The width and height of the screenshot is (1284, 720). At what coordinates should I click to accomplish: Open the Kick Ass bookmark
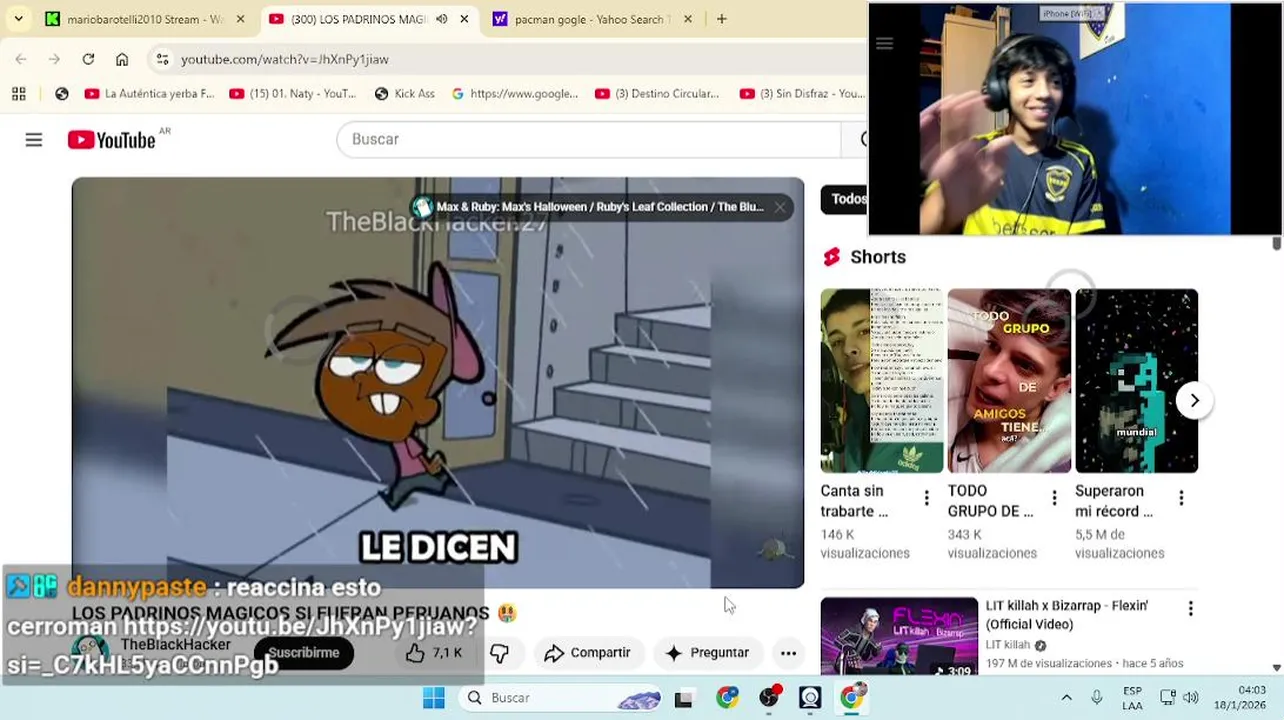[x=405, y=93]
